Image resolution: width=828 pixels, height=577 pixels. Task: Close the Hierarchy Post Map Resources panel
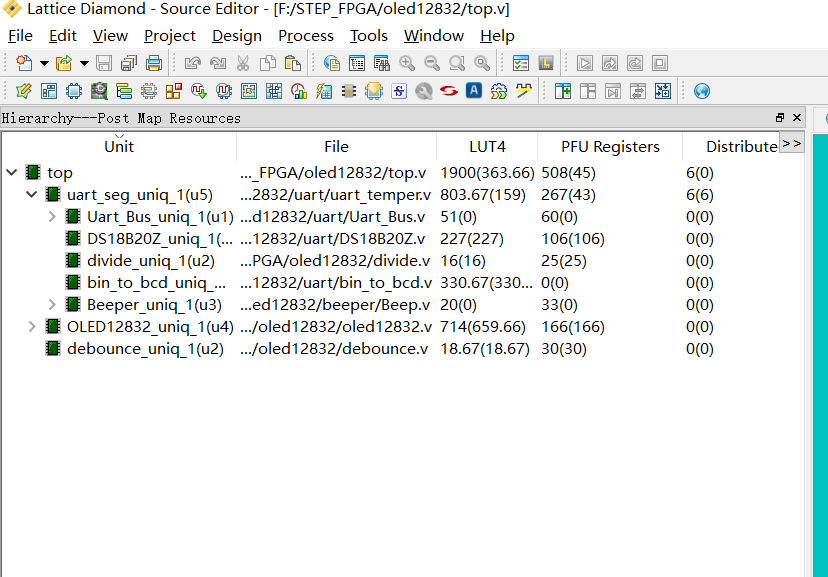pyautogui.click(x=797, y=118)
